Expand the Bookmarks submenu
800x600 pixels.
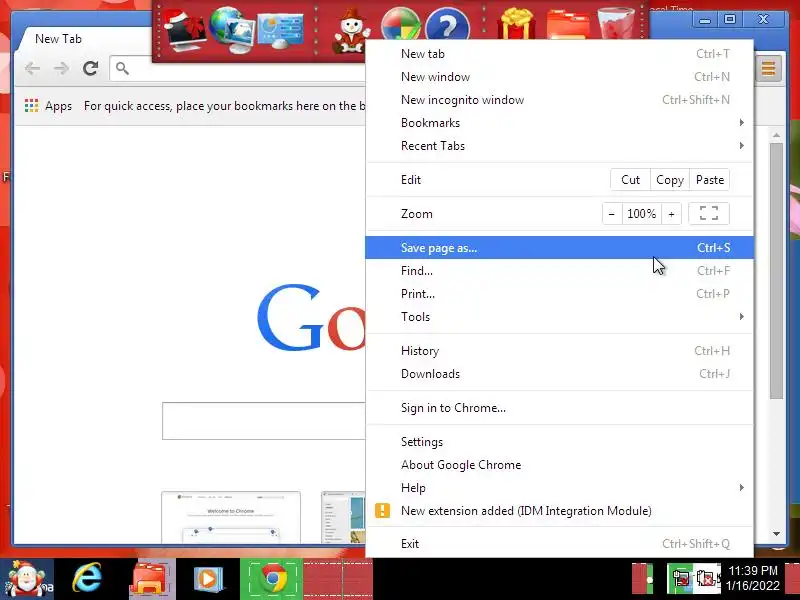pos(559,122)
